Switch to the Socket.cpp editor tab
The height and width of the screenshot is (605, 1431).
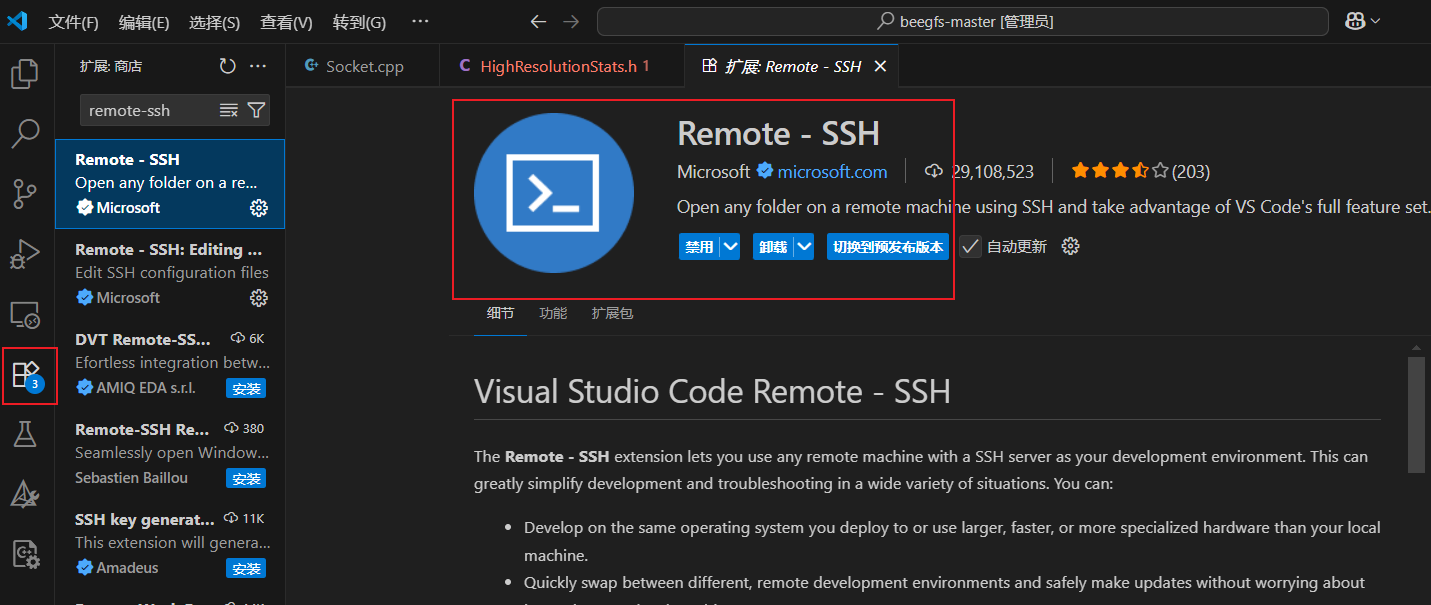pyautogui.click(x=364, y=66)
